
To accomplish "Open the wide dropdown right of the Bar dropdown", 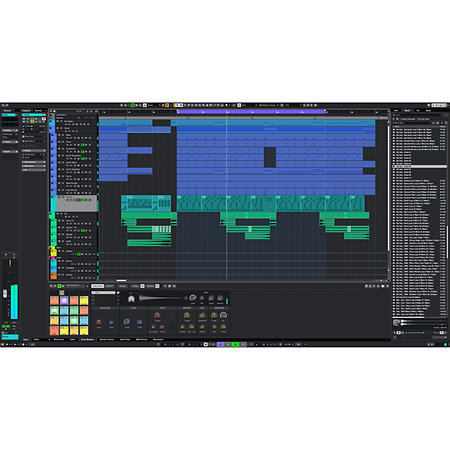I will click(x=268, y=105).
